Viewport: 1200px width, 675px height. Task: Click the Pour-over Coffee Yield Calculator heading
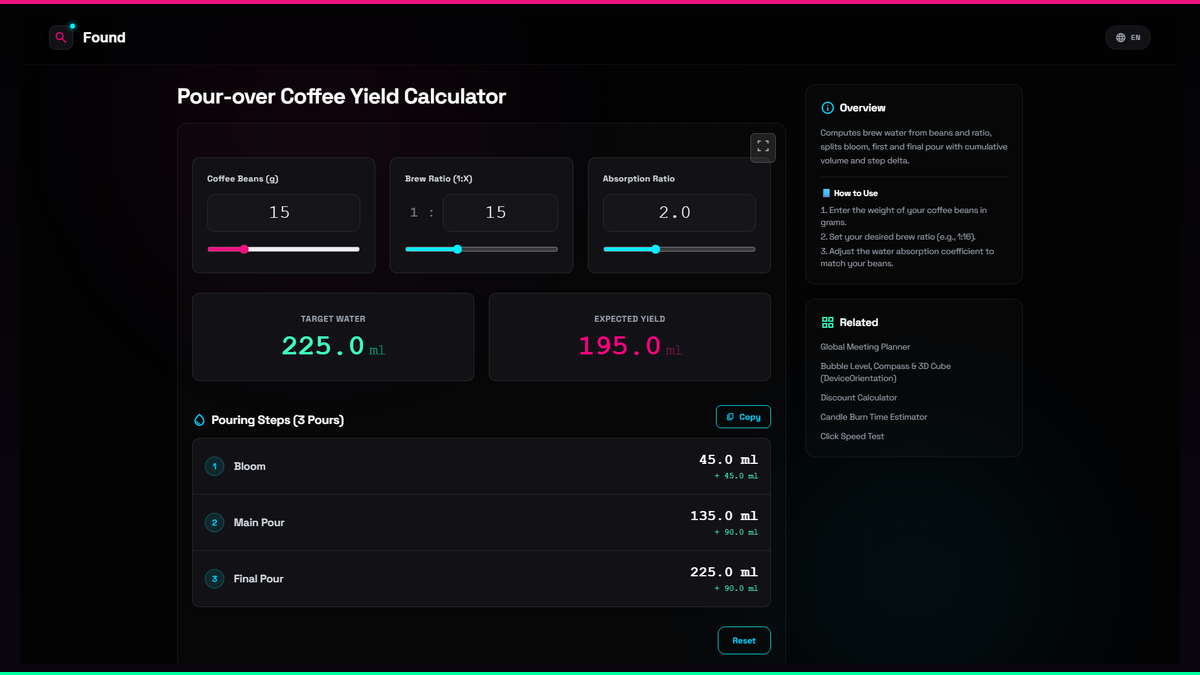pos(341,97)
